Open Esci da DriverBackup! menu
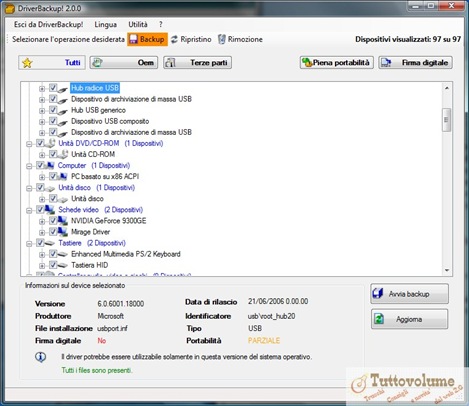The width and height of the screenshot is (469, 406). (49, 24)
